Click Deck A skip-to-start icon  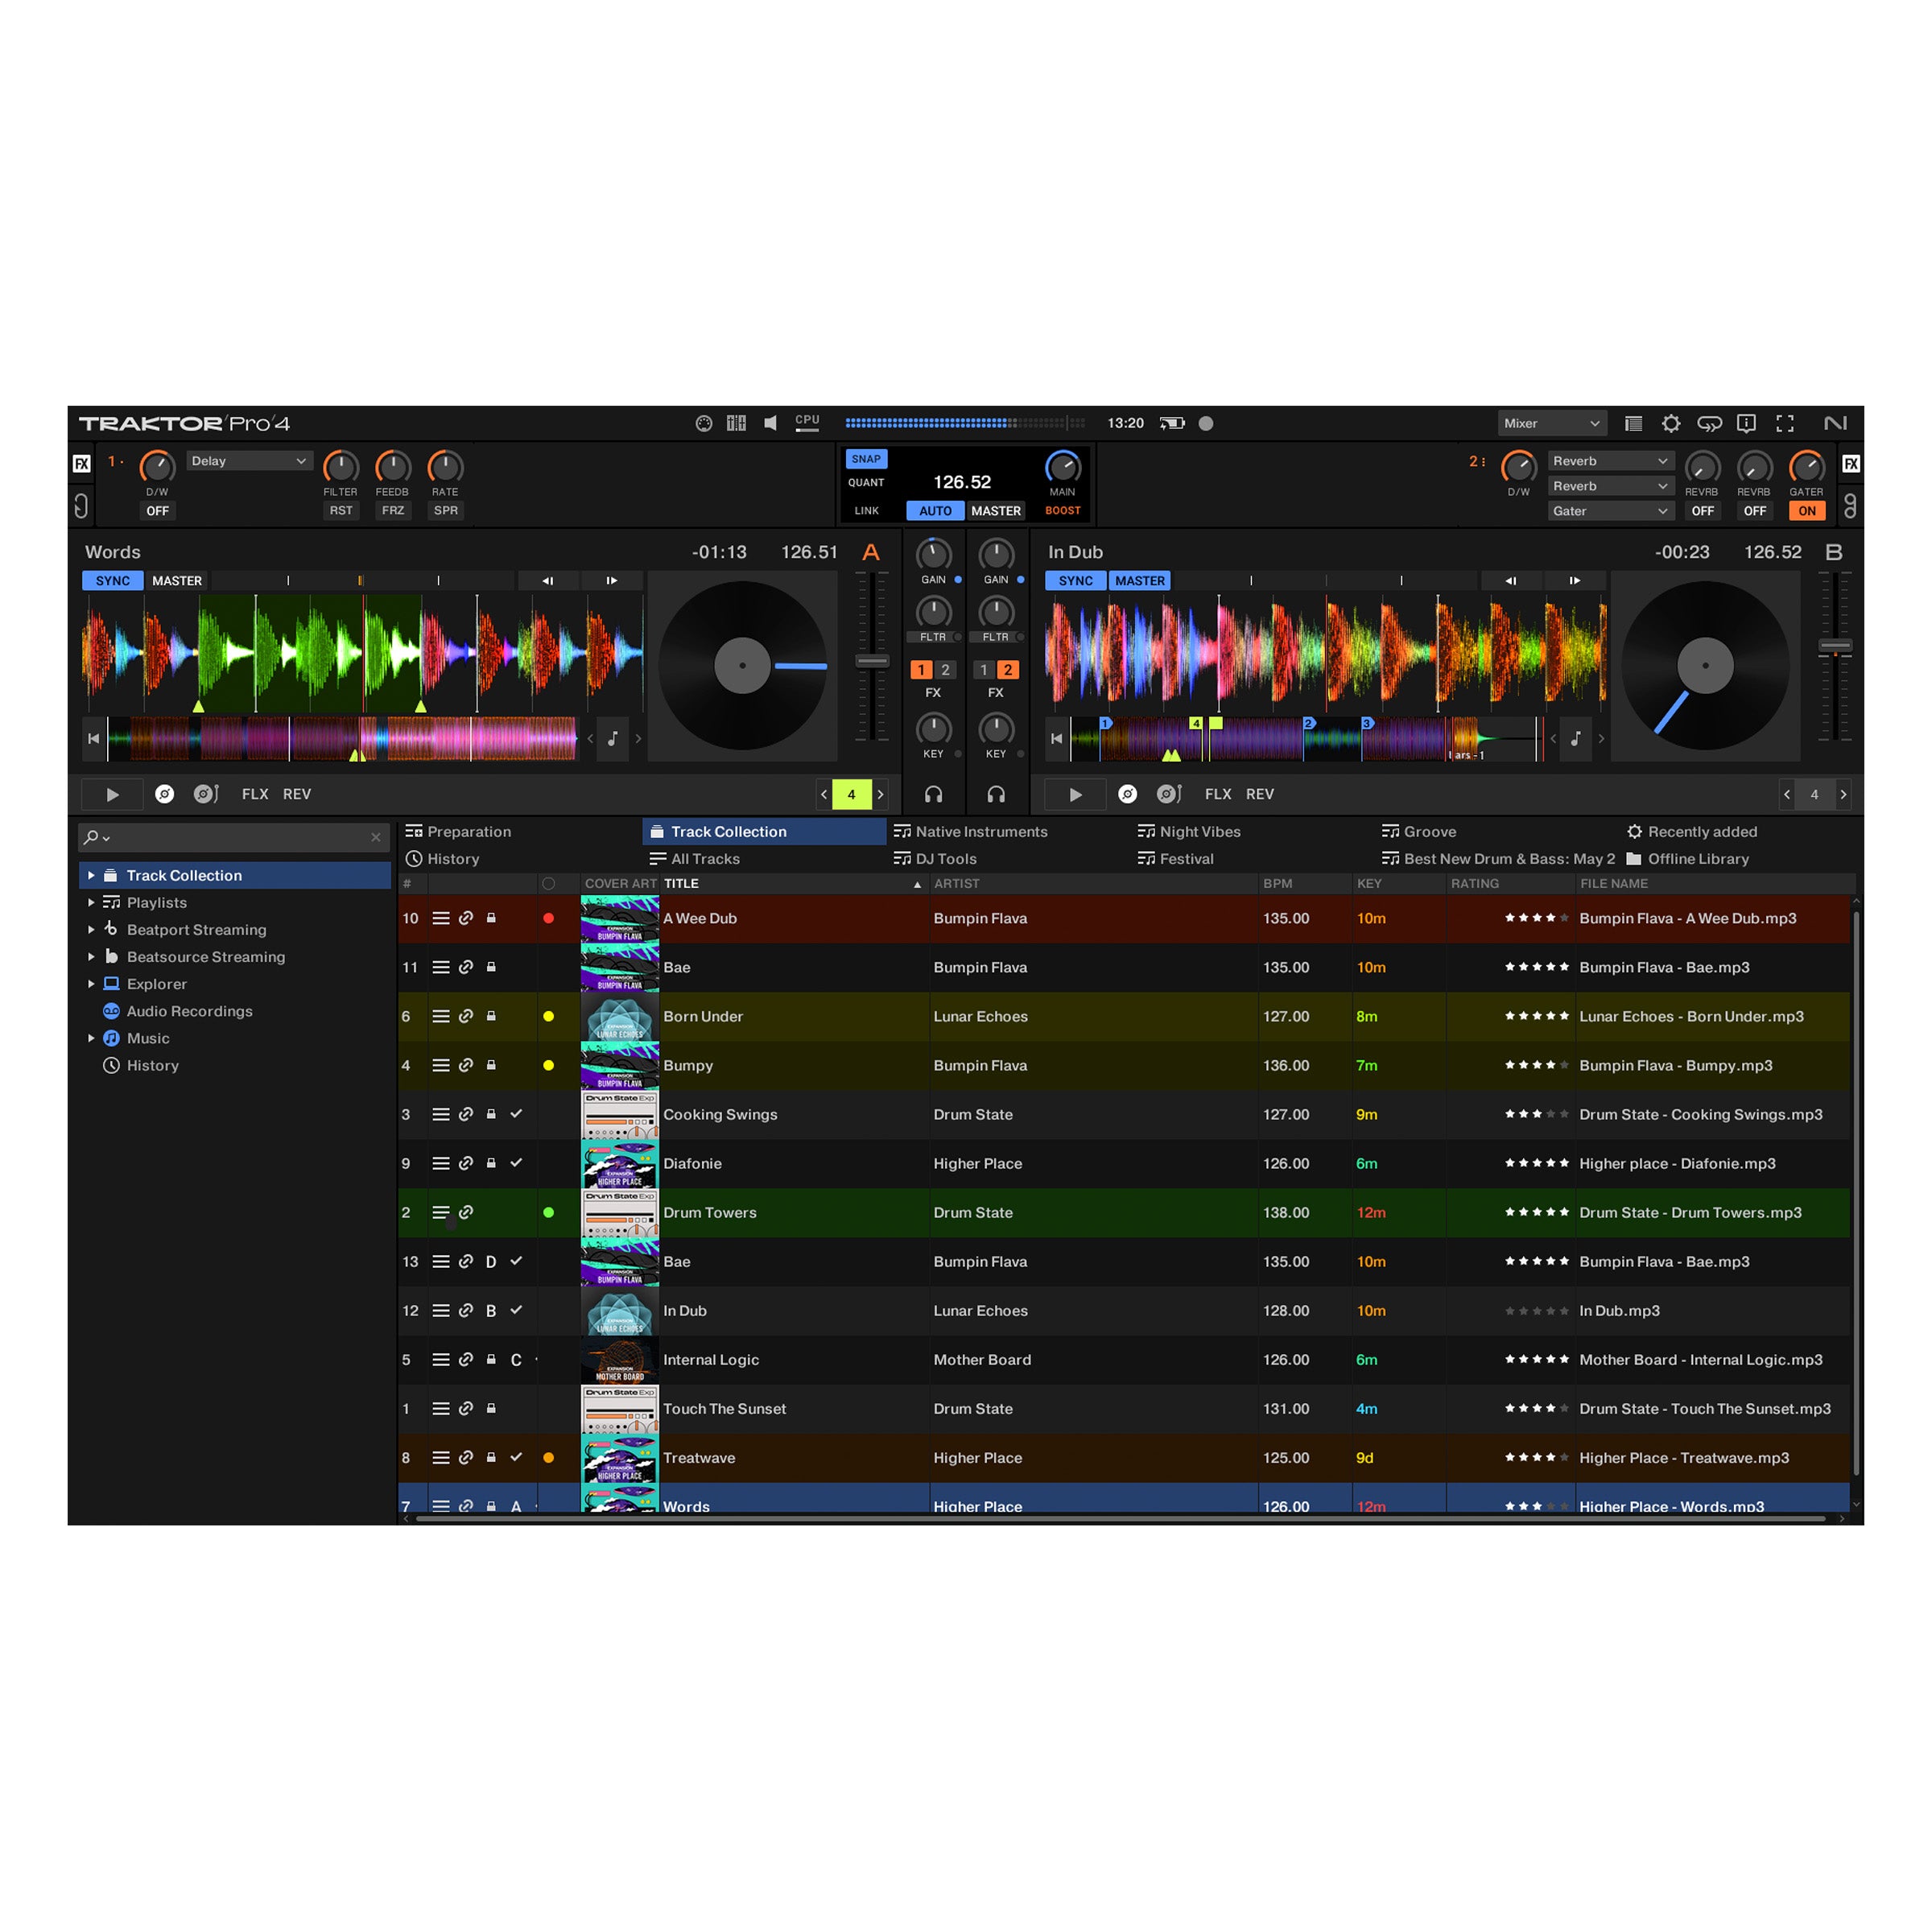[93, 739]
